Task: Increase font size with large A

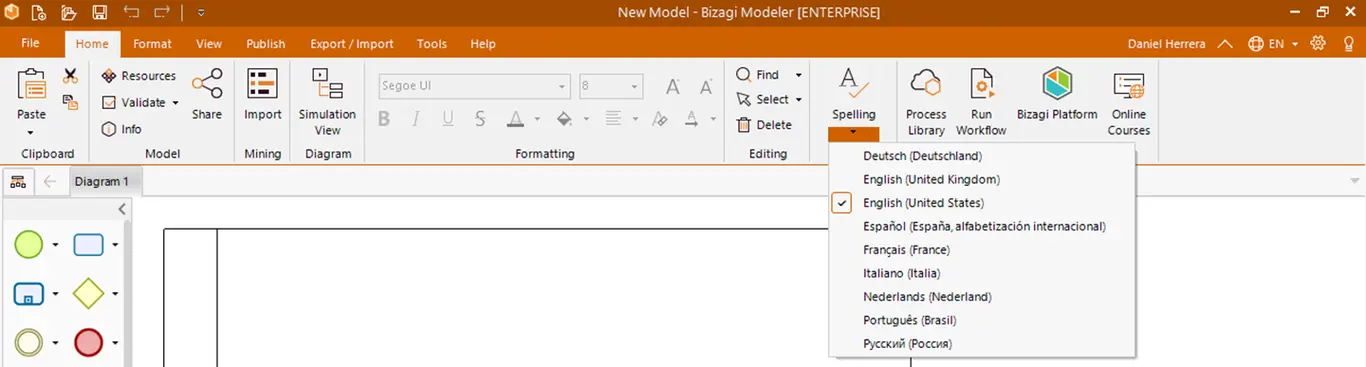Action: click(x=673, y=86)
